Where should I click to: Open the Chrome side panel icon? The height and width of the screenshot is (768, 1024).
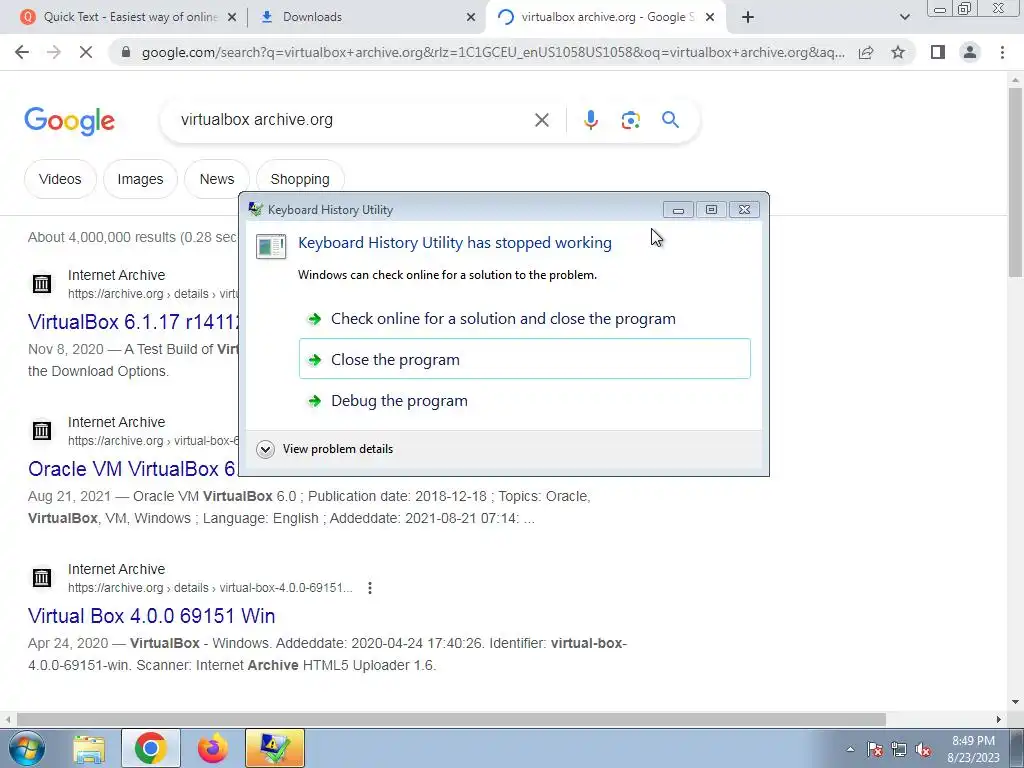(x=938, y=52)
